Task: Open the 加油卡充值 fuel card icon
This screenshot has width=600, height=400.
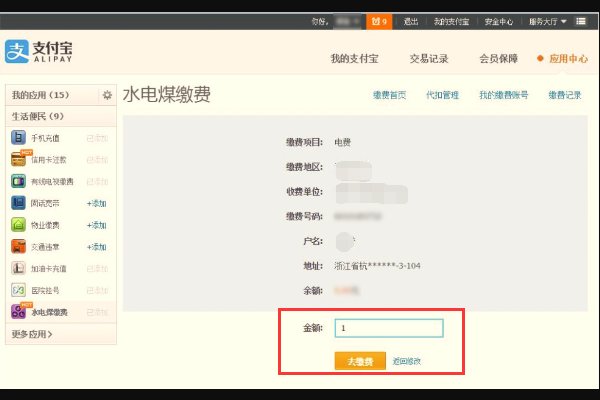Action: 18,268
